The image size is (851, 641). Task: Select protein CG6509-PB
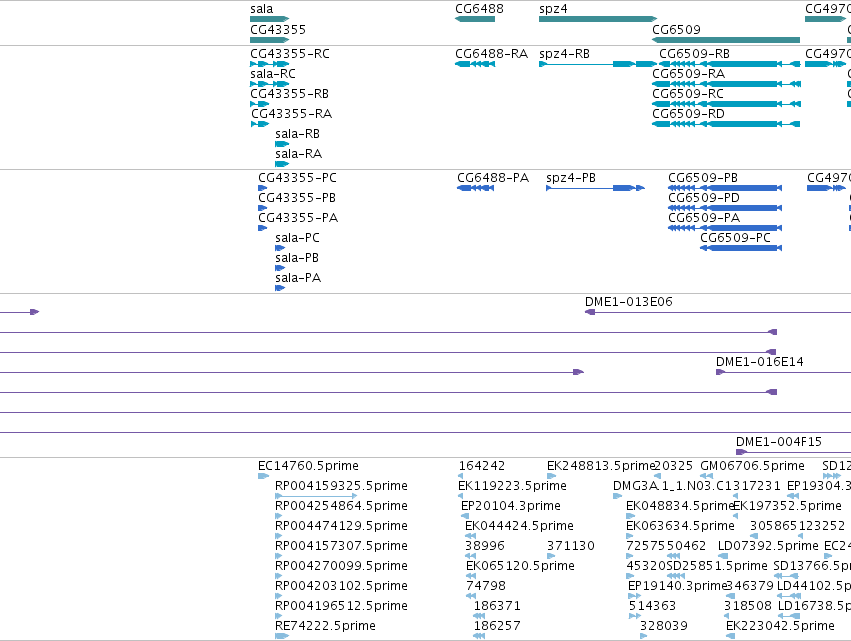coord(725,188)
